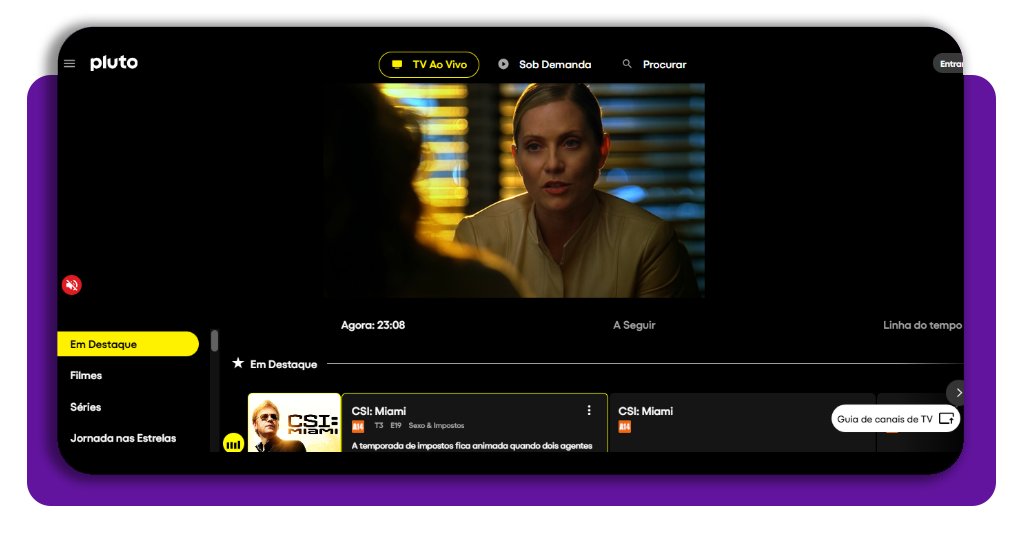Select the upcoming CSI: Miami program card
This screenshot has width=1024, height=536.
[x=740, y=422]
